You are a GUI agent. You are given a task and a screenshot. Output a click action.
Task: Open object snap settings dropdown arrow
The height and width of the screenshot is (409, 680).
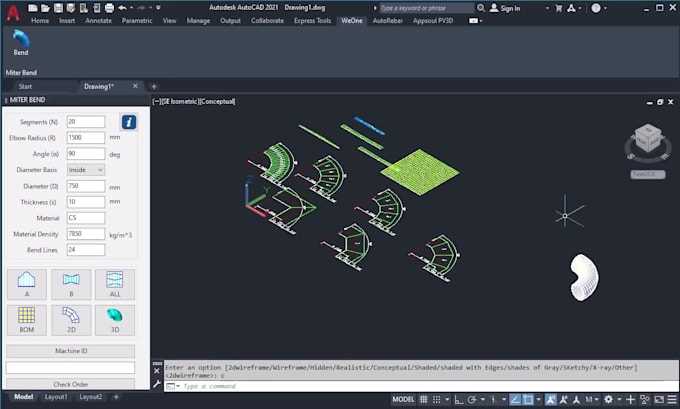538,399
